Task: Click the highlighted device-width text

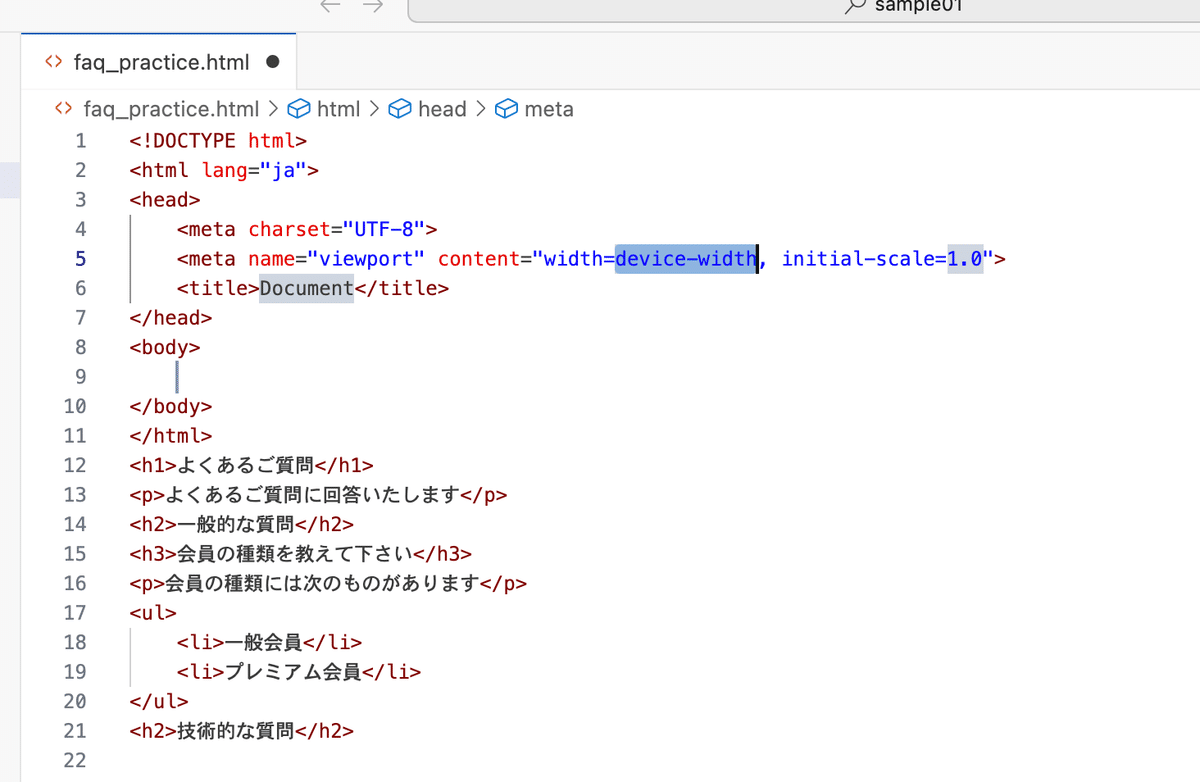Action: (x=685, y=258)
